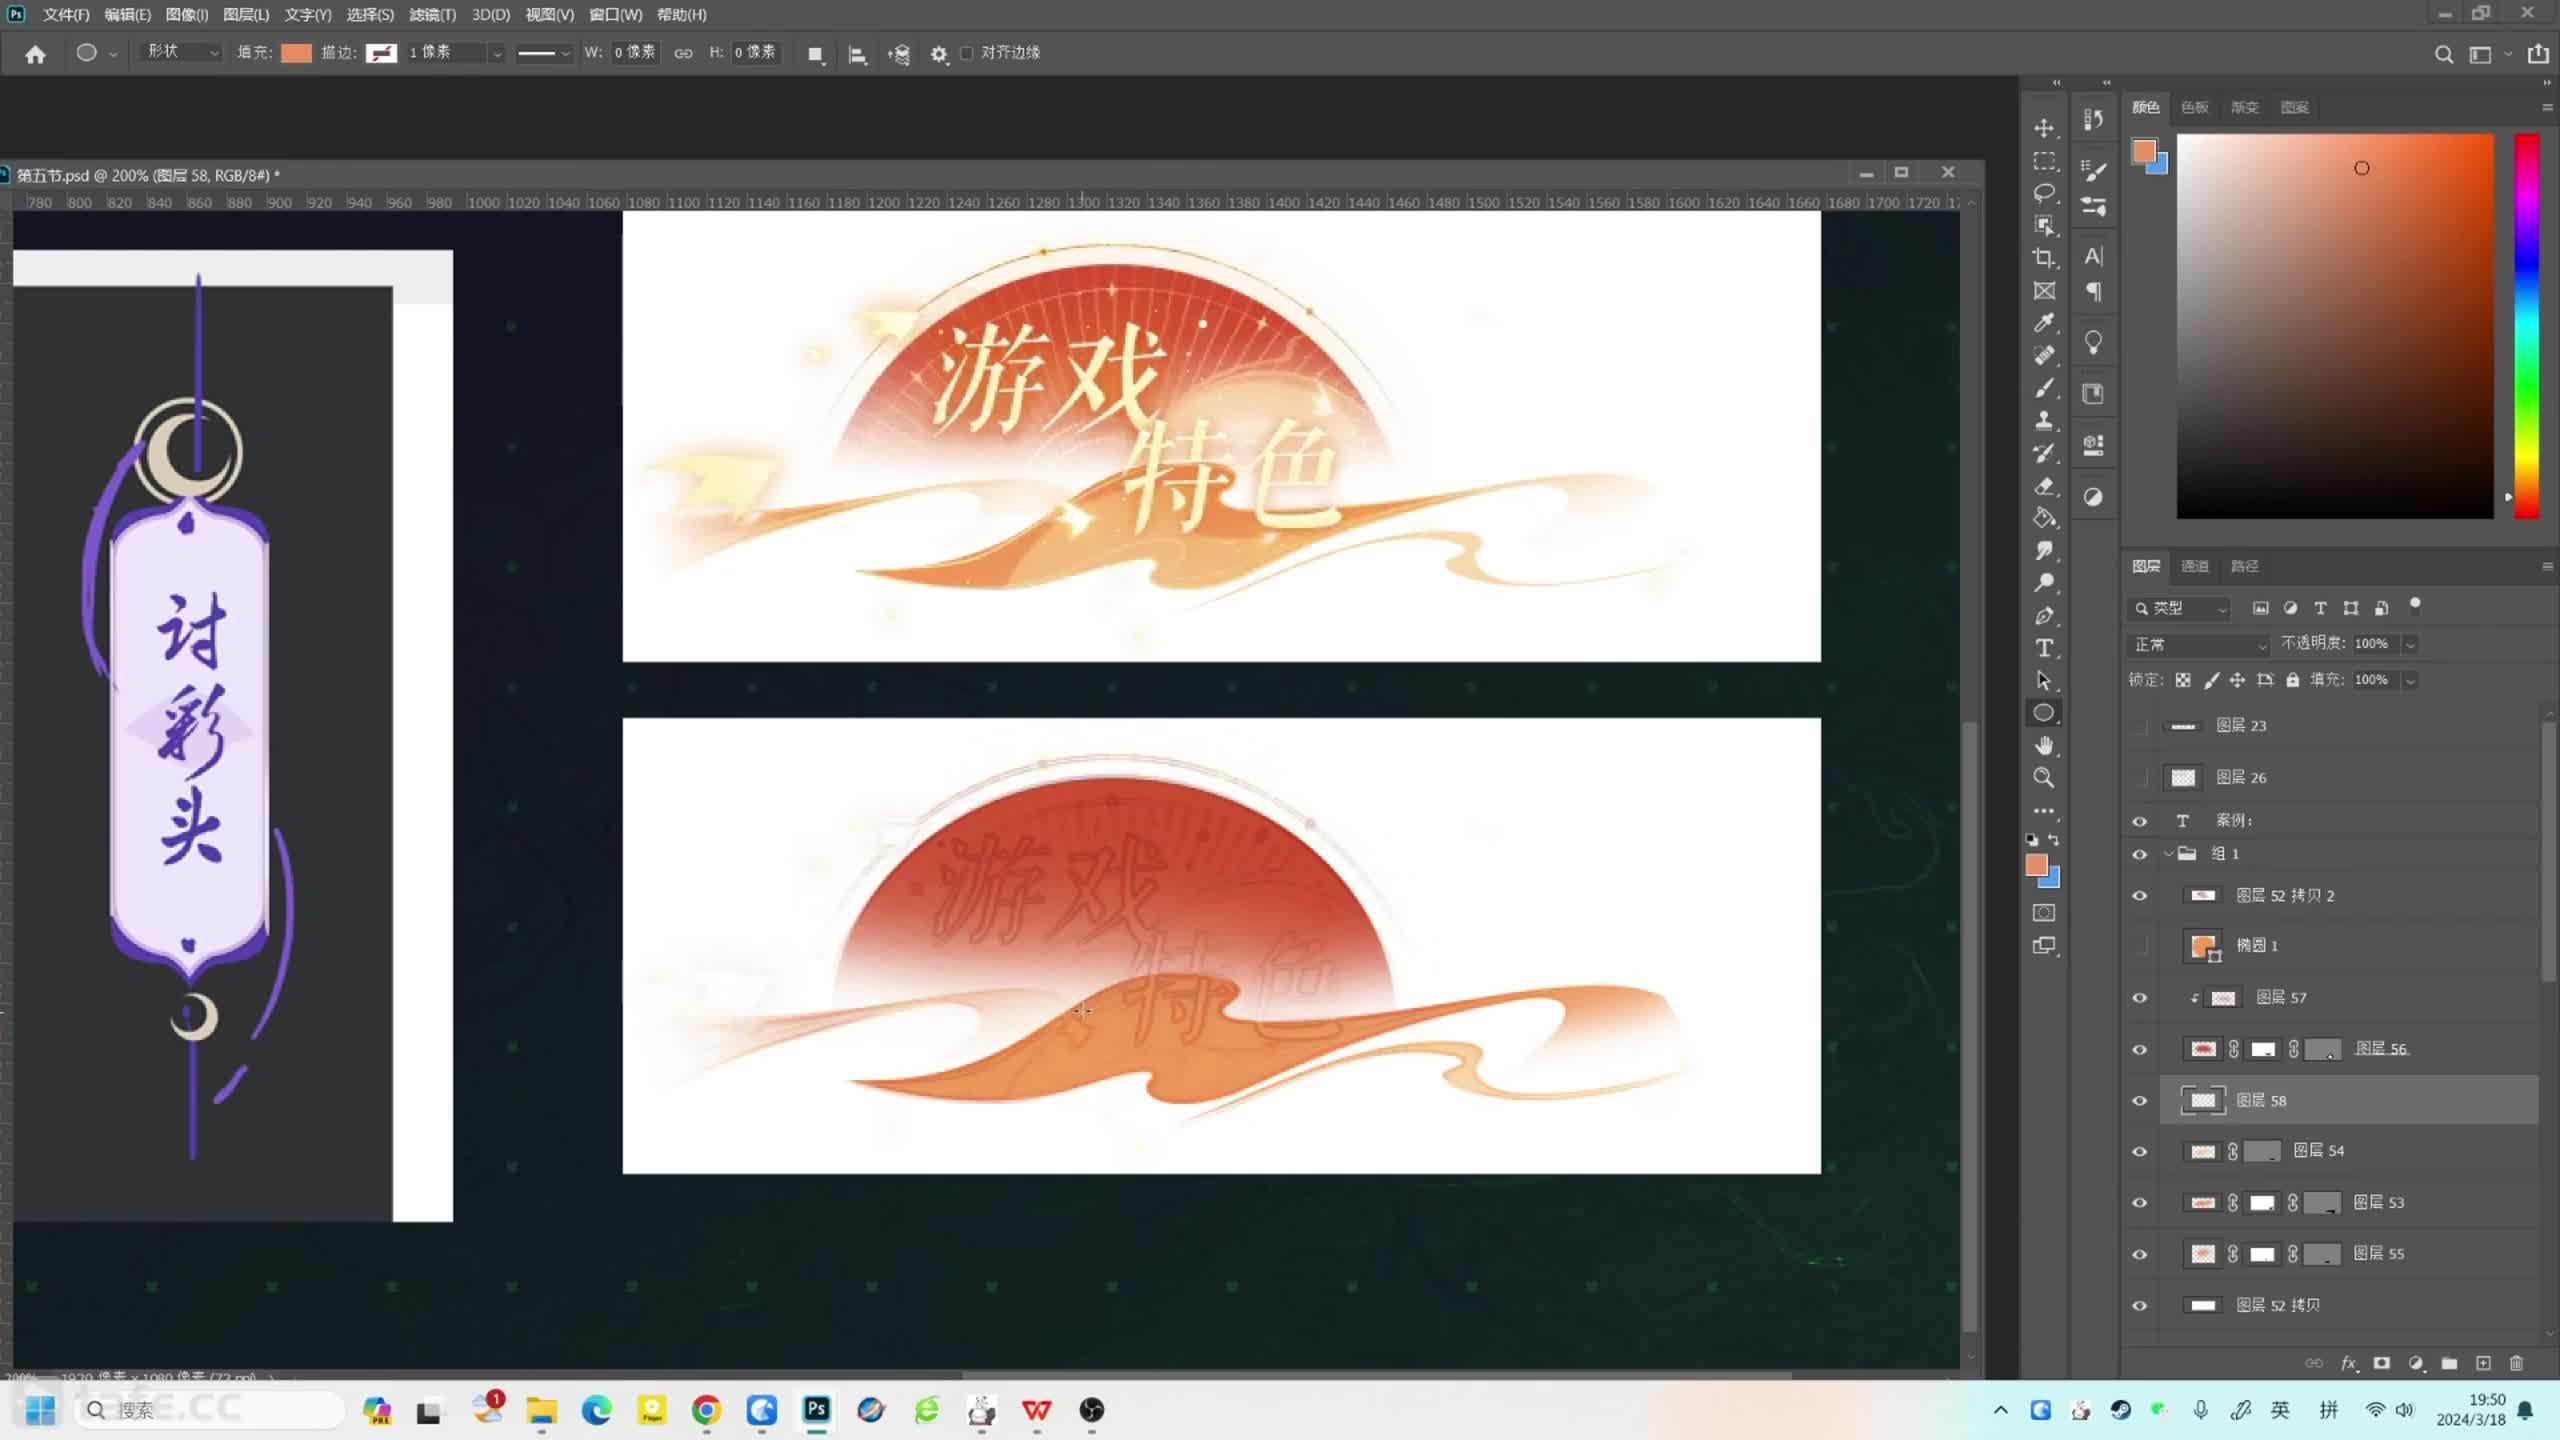Show the 椭圆 1 layer

coord(2140,946)
